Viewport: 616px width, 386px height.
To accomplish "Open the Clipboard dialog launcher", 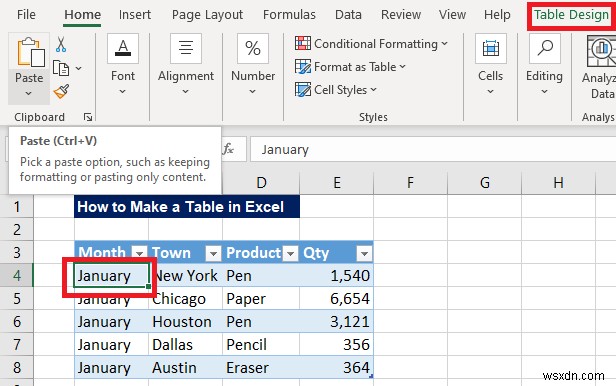I will point(88,117).
